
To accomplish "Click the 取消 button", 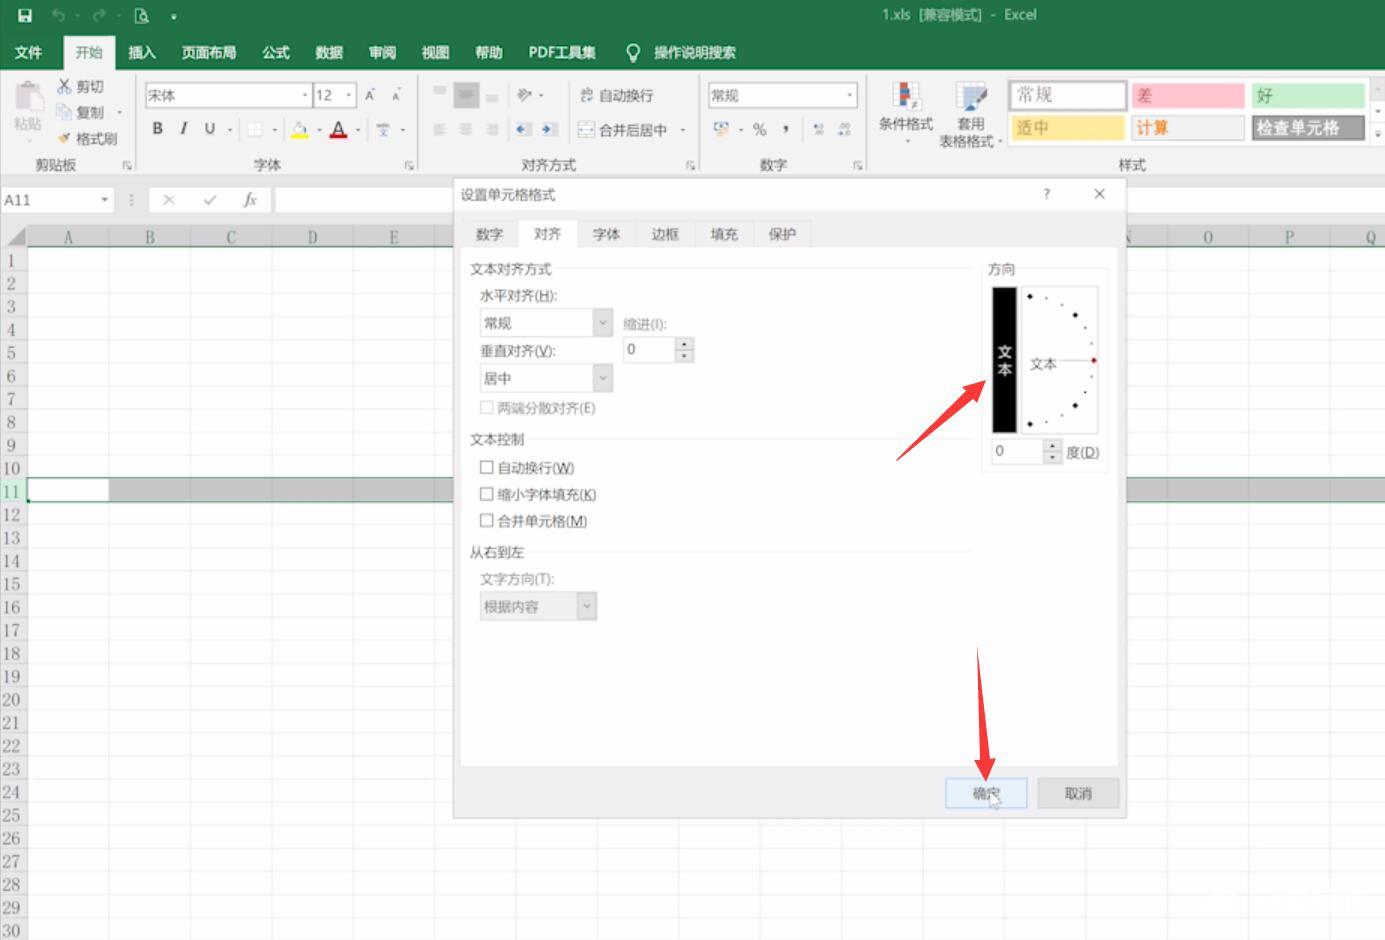I will 1078,793.
